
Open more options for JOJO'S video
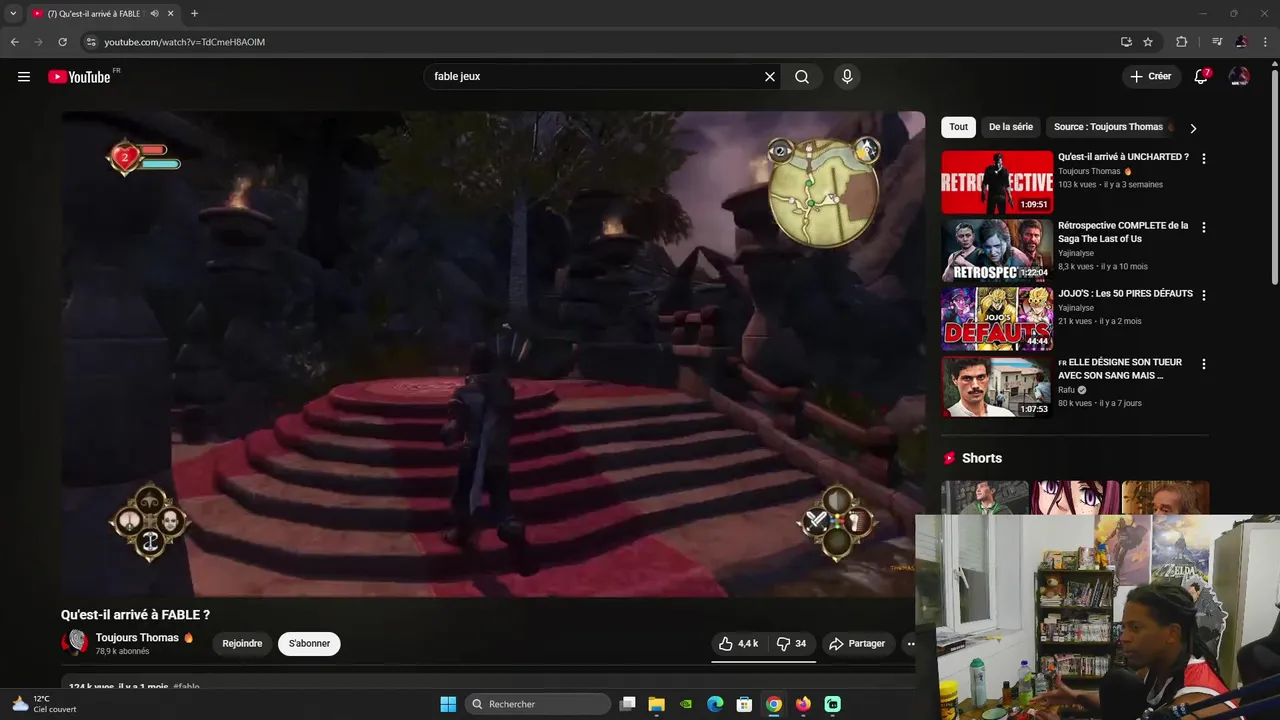click(x=1203, y=295)
